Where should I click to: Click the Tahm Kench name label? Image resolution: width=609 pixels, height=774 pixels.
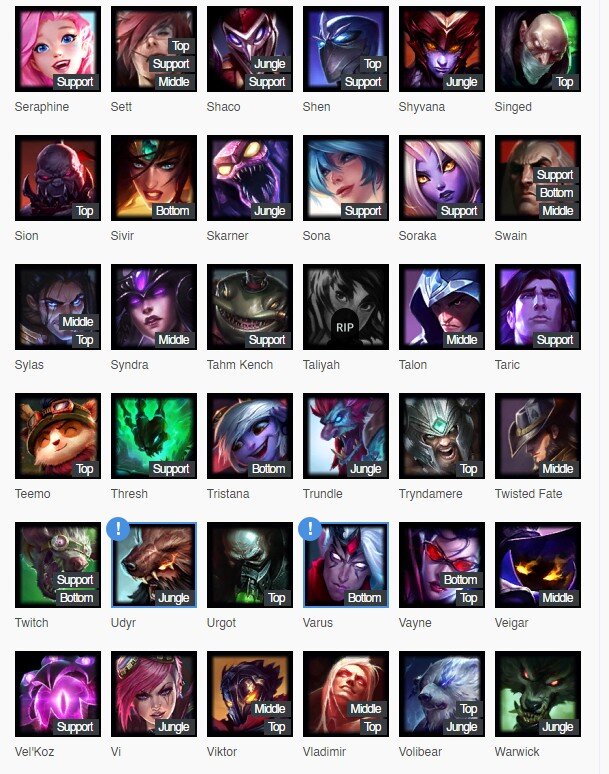coord(240,365)
